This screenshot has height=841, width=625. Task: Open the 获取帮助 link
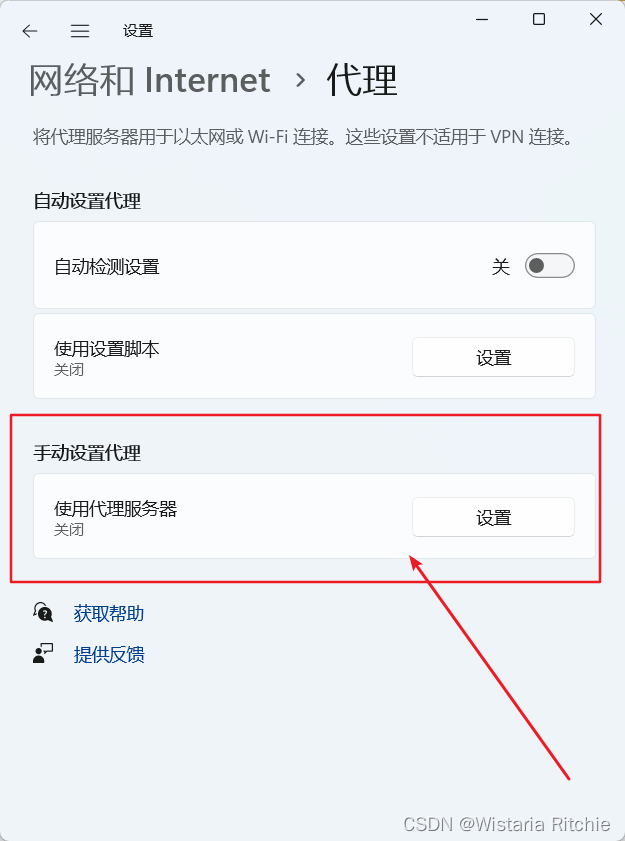click(x=109, y=613)
